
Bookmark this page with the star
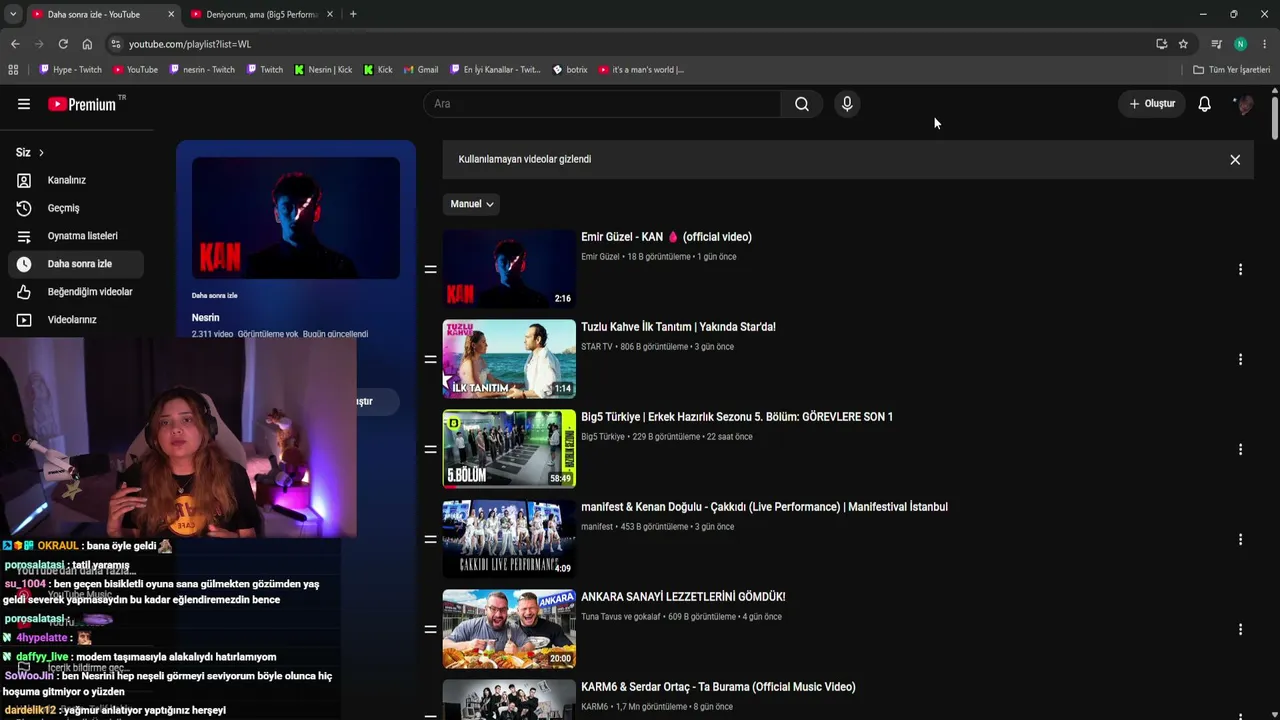point(1183,44)
